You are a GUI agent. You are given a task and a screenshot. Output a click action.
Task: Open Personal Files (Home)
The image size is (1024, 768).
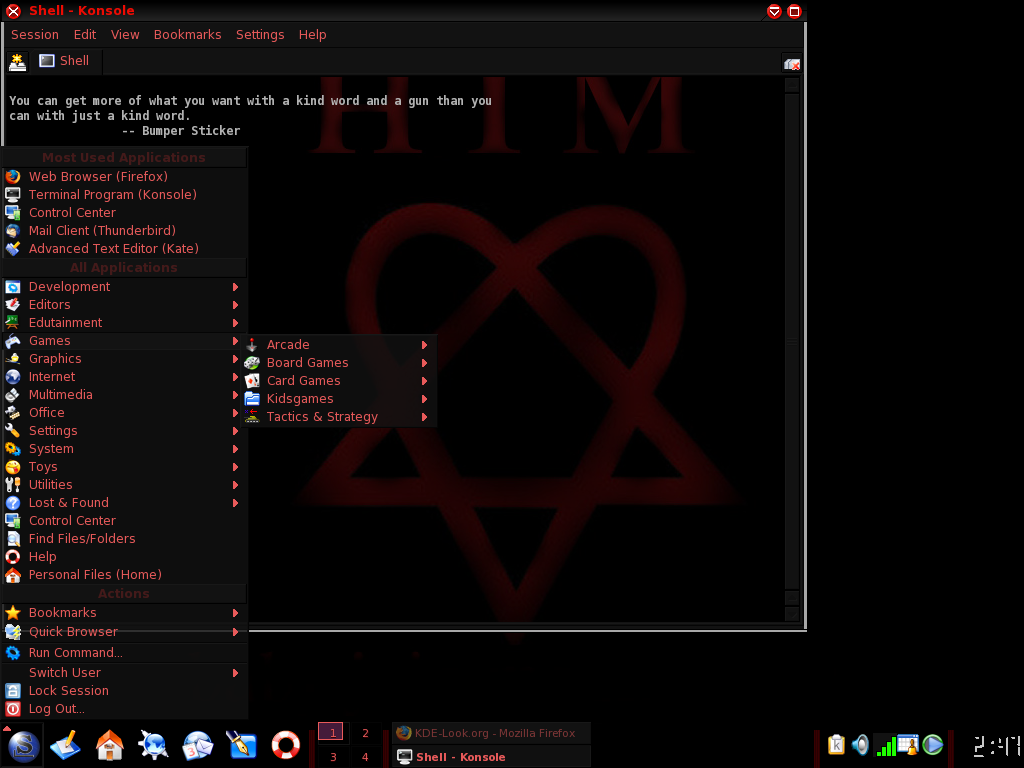tap(124, 575)
